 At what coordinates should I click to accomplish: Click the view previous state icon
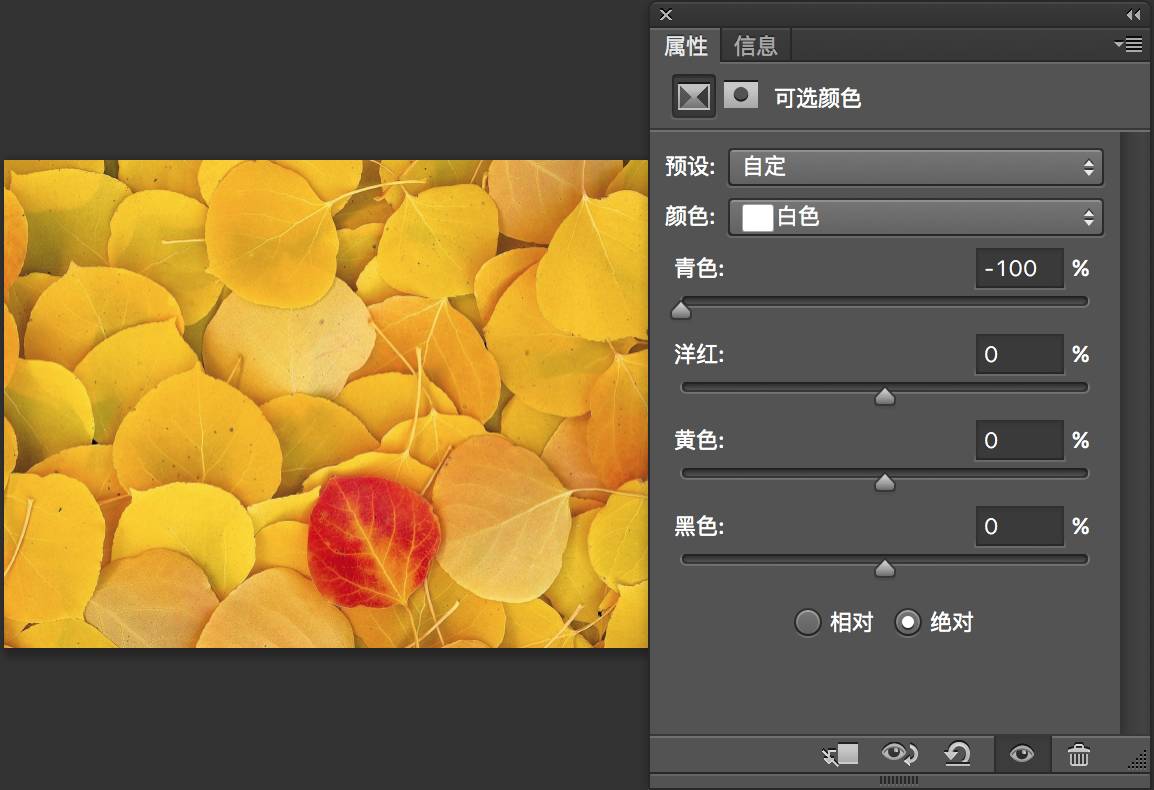pyautogui.click(x=899, y=754)
